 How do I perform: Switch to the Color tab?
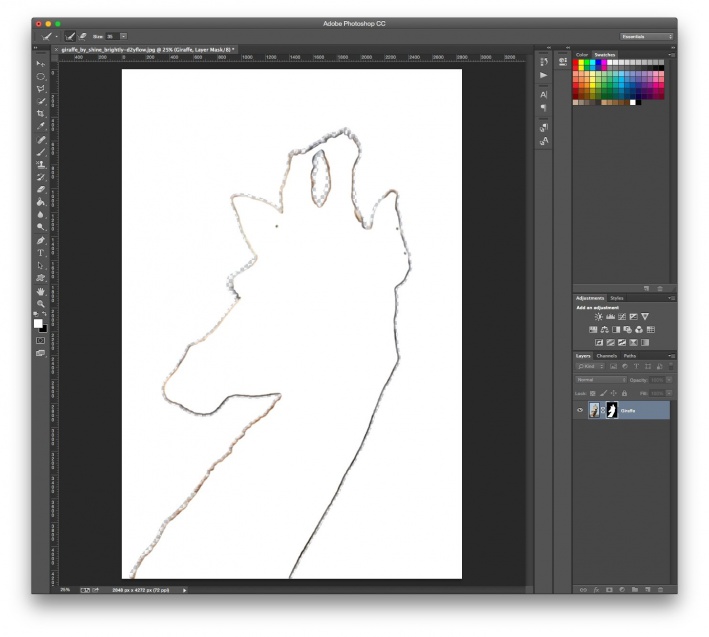click(582, 54)
